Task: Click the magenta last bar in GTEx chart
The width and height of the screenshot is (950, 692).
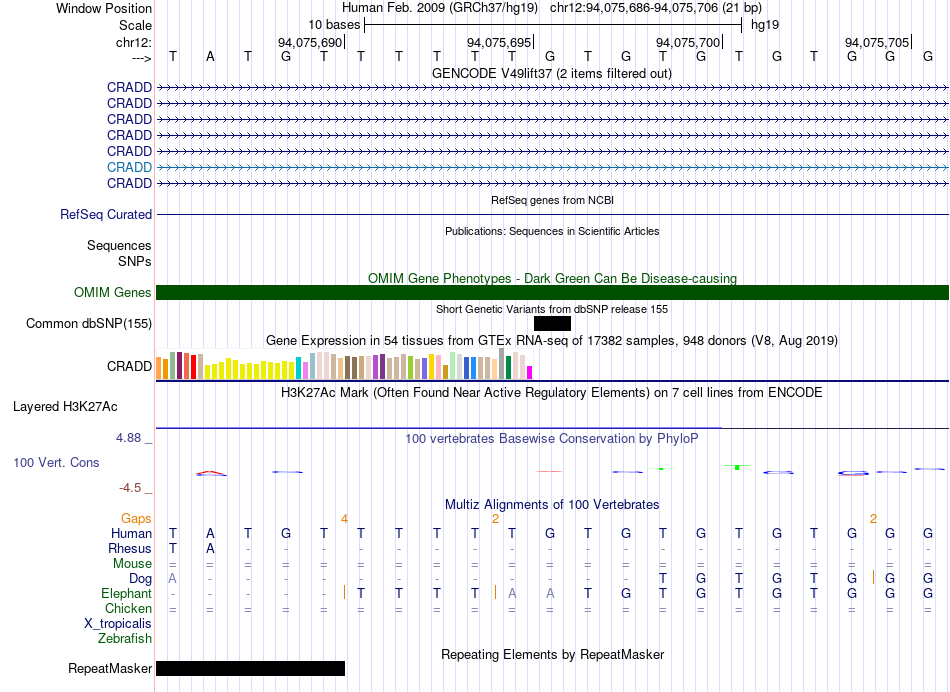Action: pyautogui.click(x=529, y=373)
